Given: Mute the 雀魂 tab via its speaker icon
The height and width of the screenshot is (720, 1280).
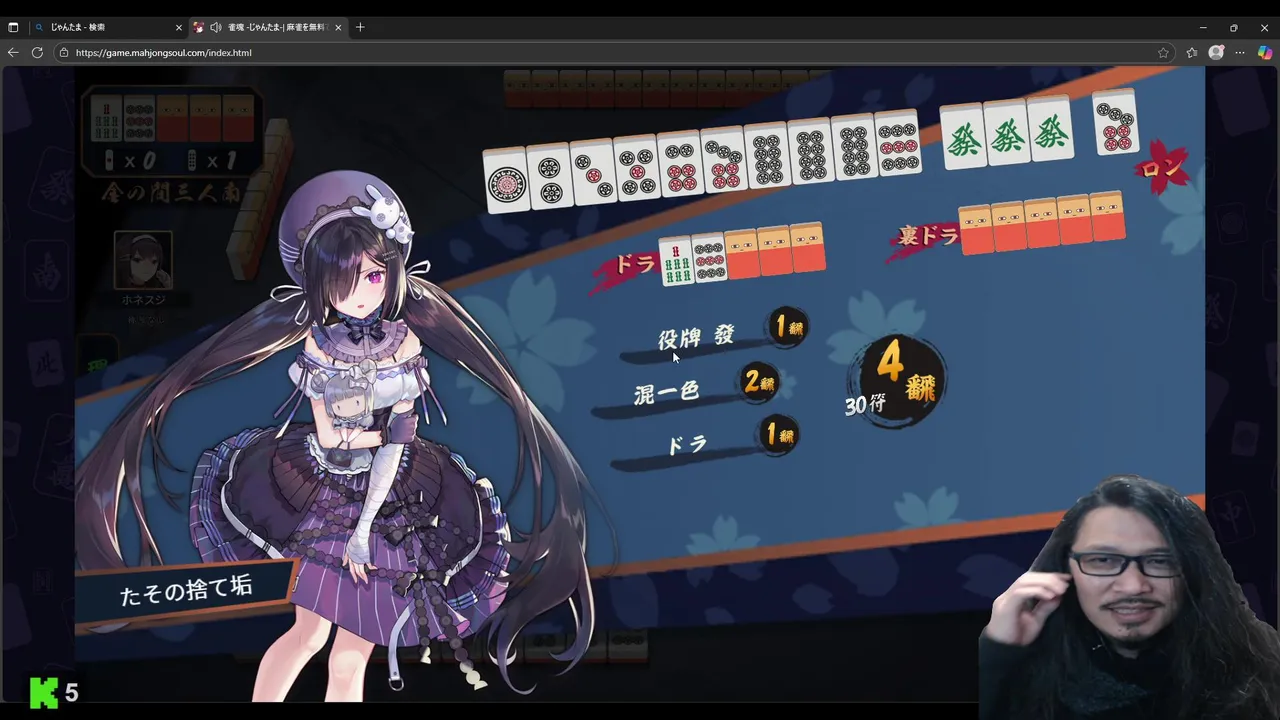Looking at the screenshot, I should [x=215, y=27].
